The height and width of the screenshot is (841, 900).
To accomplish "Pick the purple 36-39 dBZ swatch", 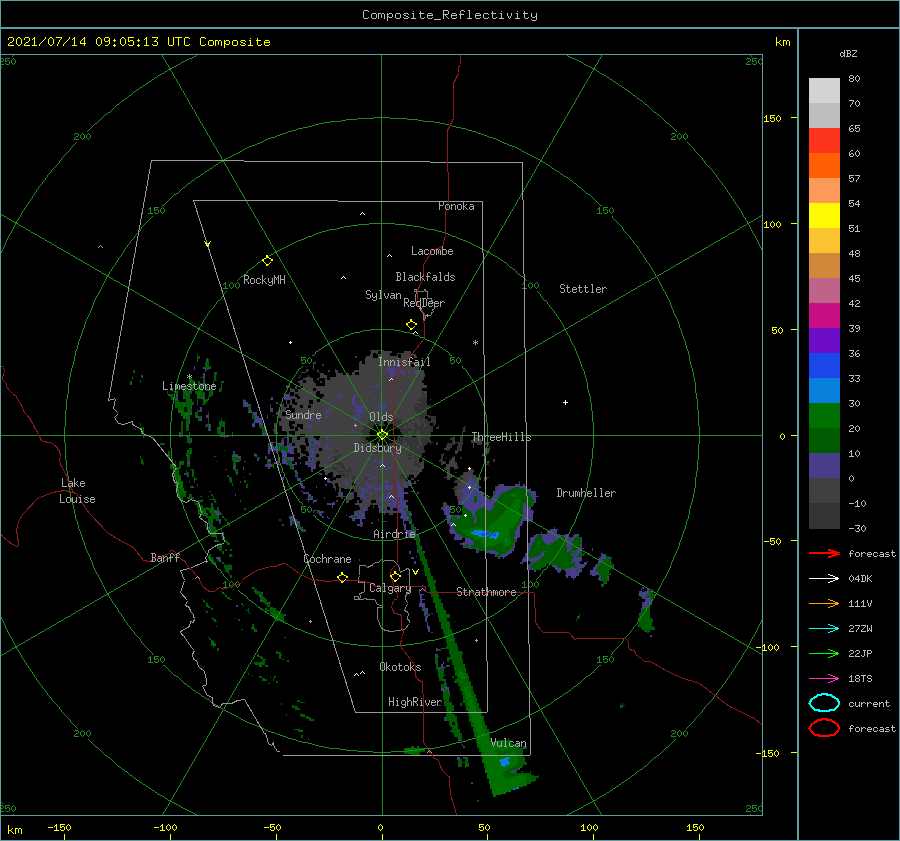I will point(824,341).
